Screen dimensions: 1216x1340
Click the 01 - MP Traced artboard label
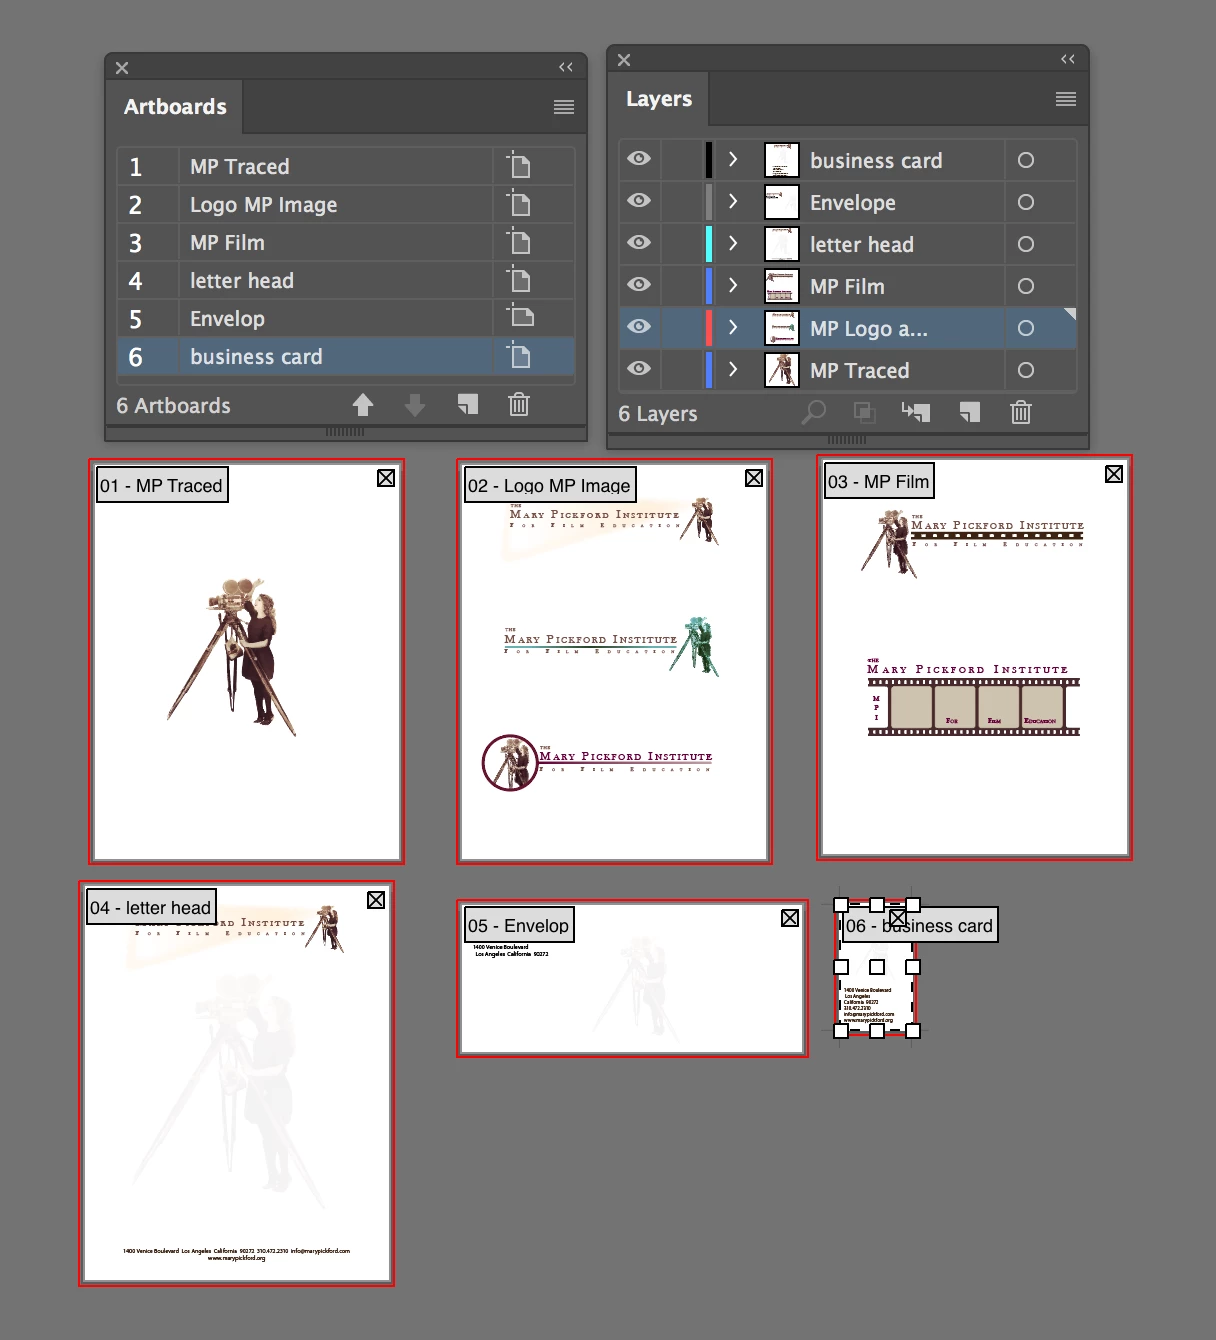pyautogui.click(x=161, y=485)
